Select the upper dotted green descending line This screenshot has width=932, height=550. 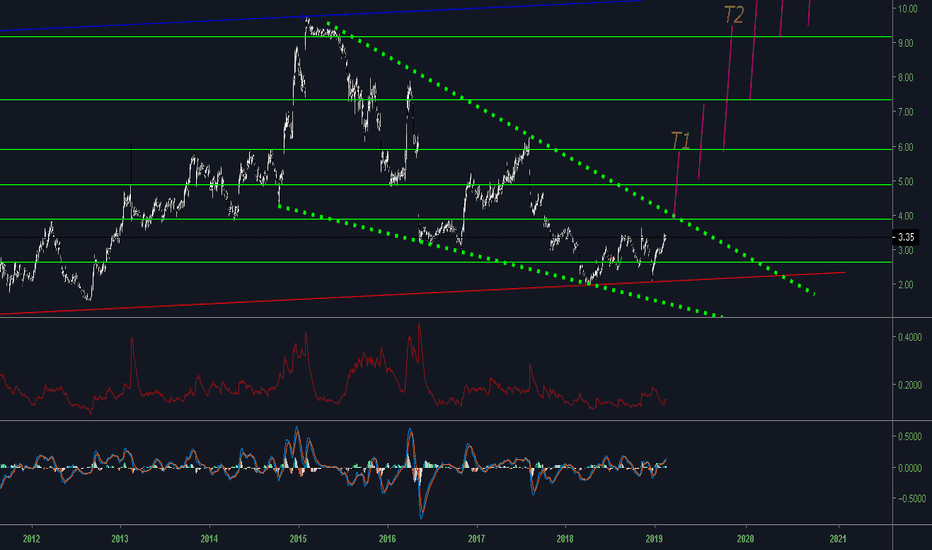coord(571,158)
